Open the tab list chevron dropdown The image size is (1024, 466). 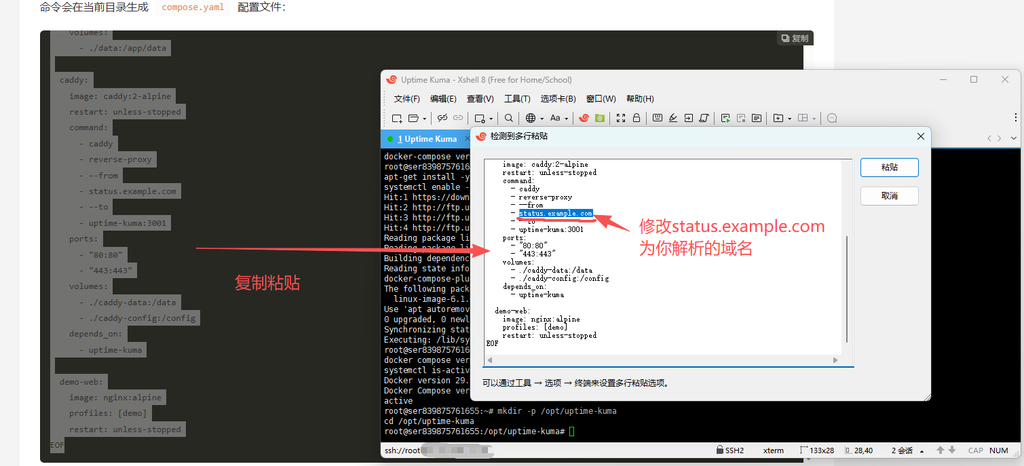point(1014,138)
